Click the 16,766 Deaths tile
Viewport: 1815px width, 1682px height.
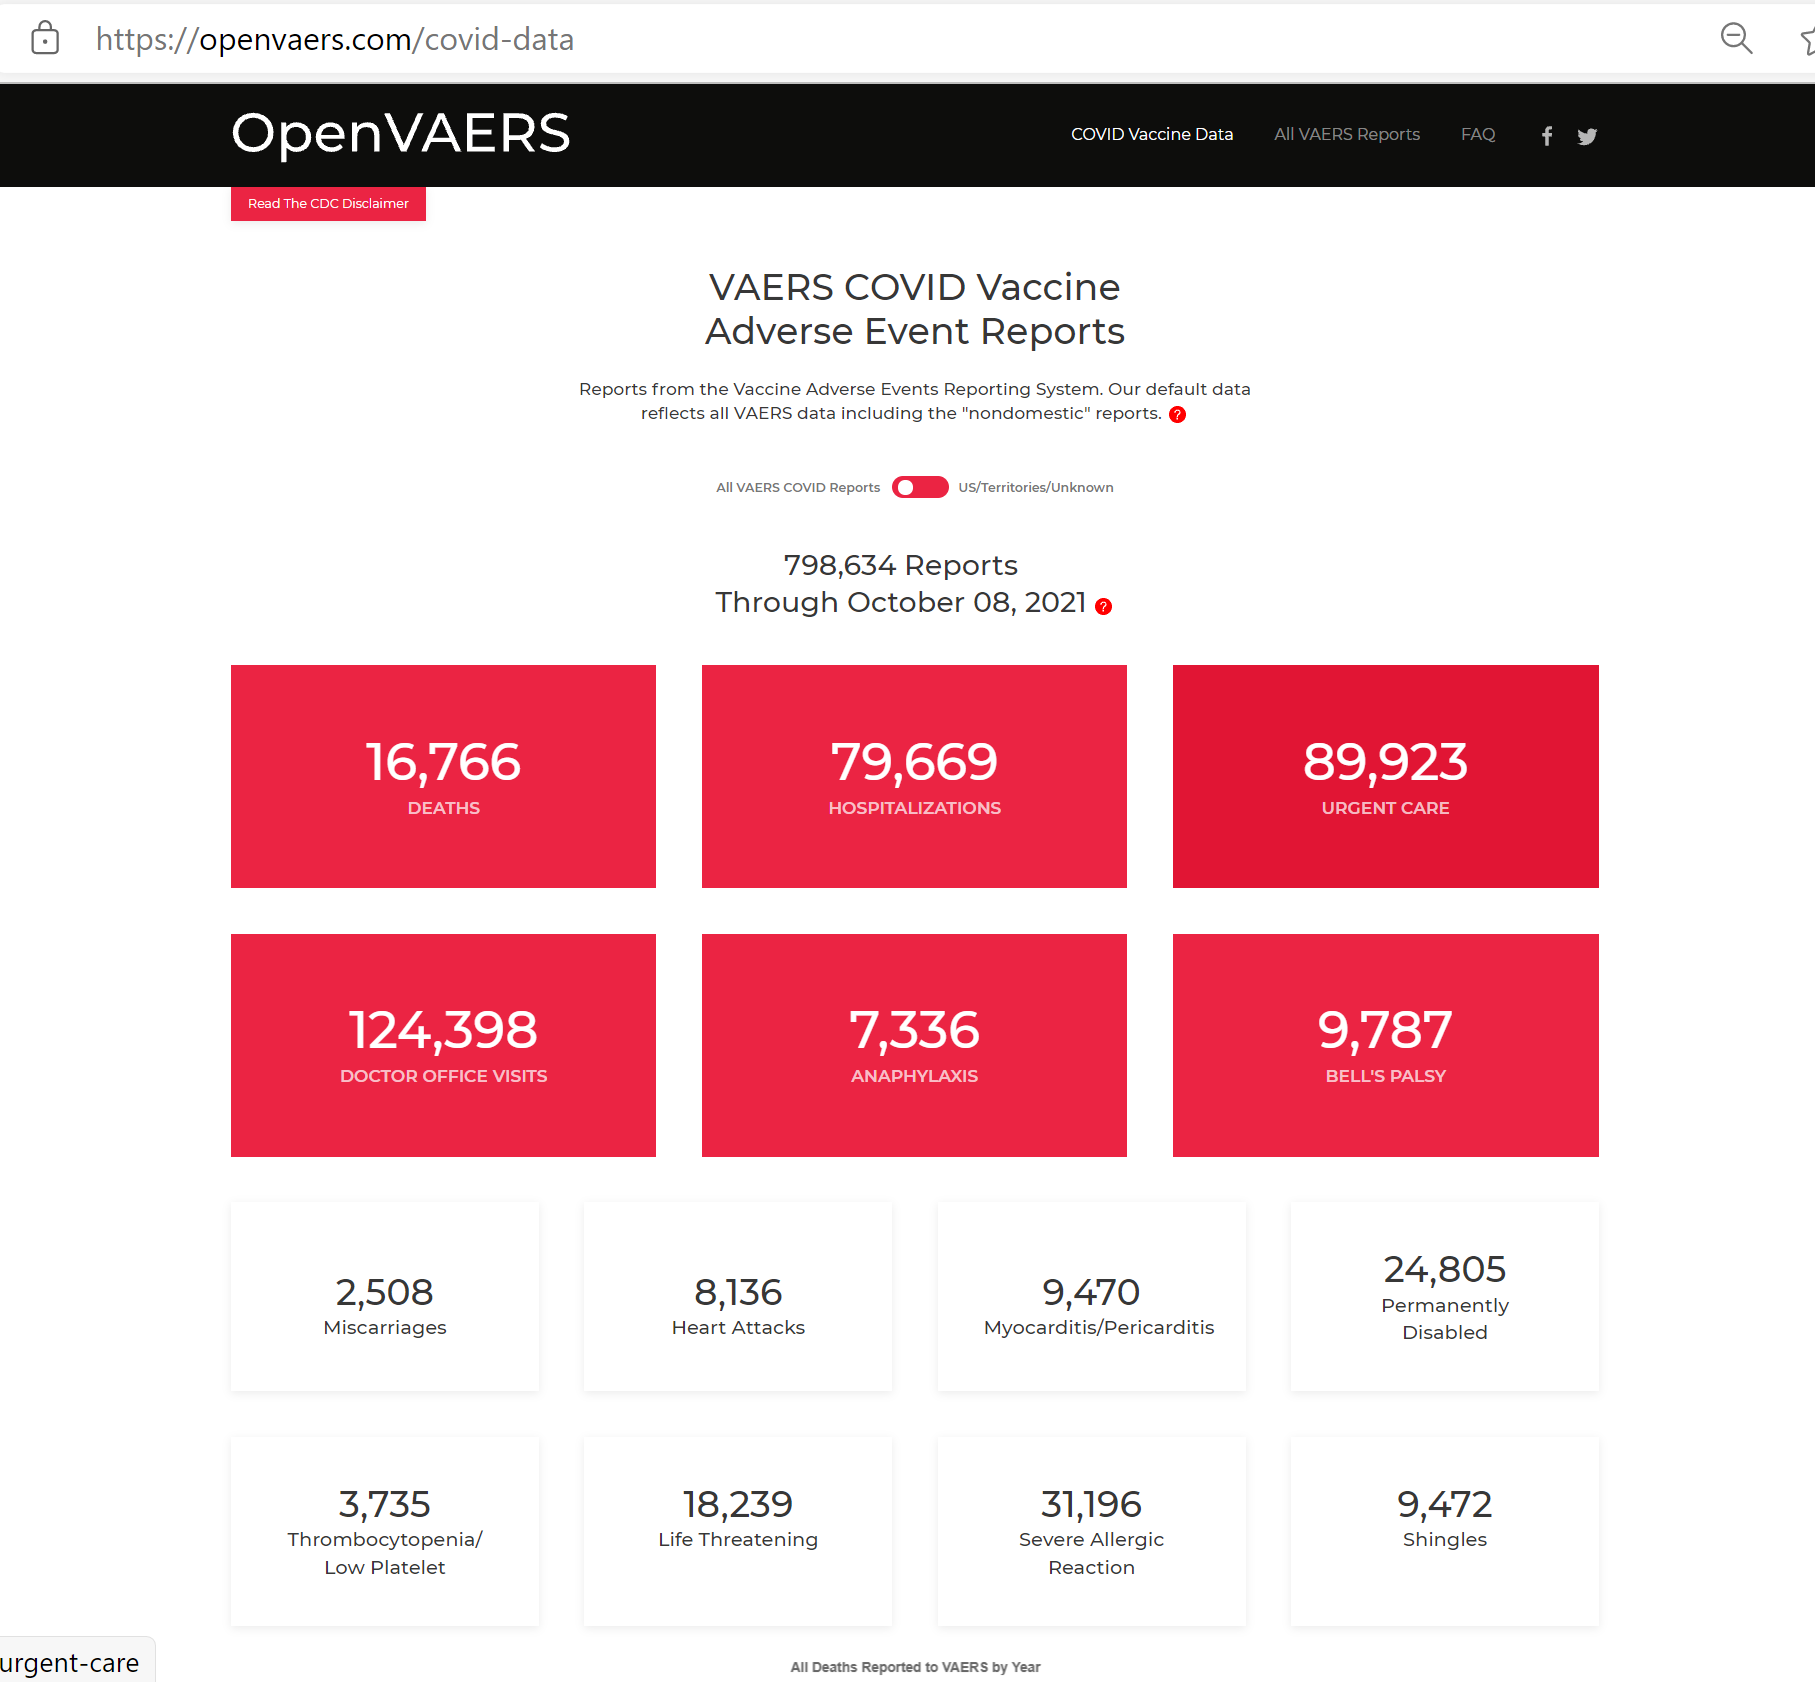443,776
